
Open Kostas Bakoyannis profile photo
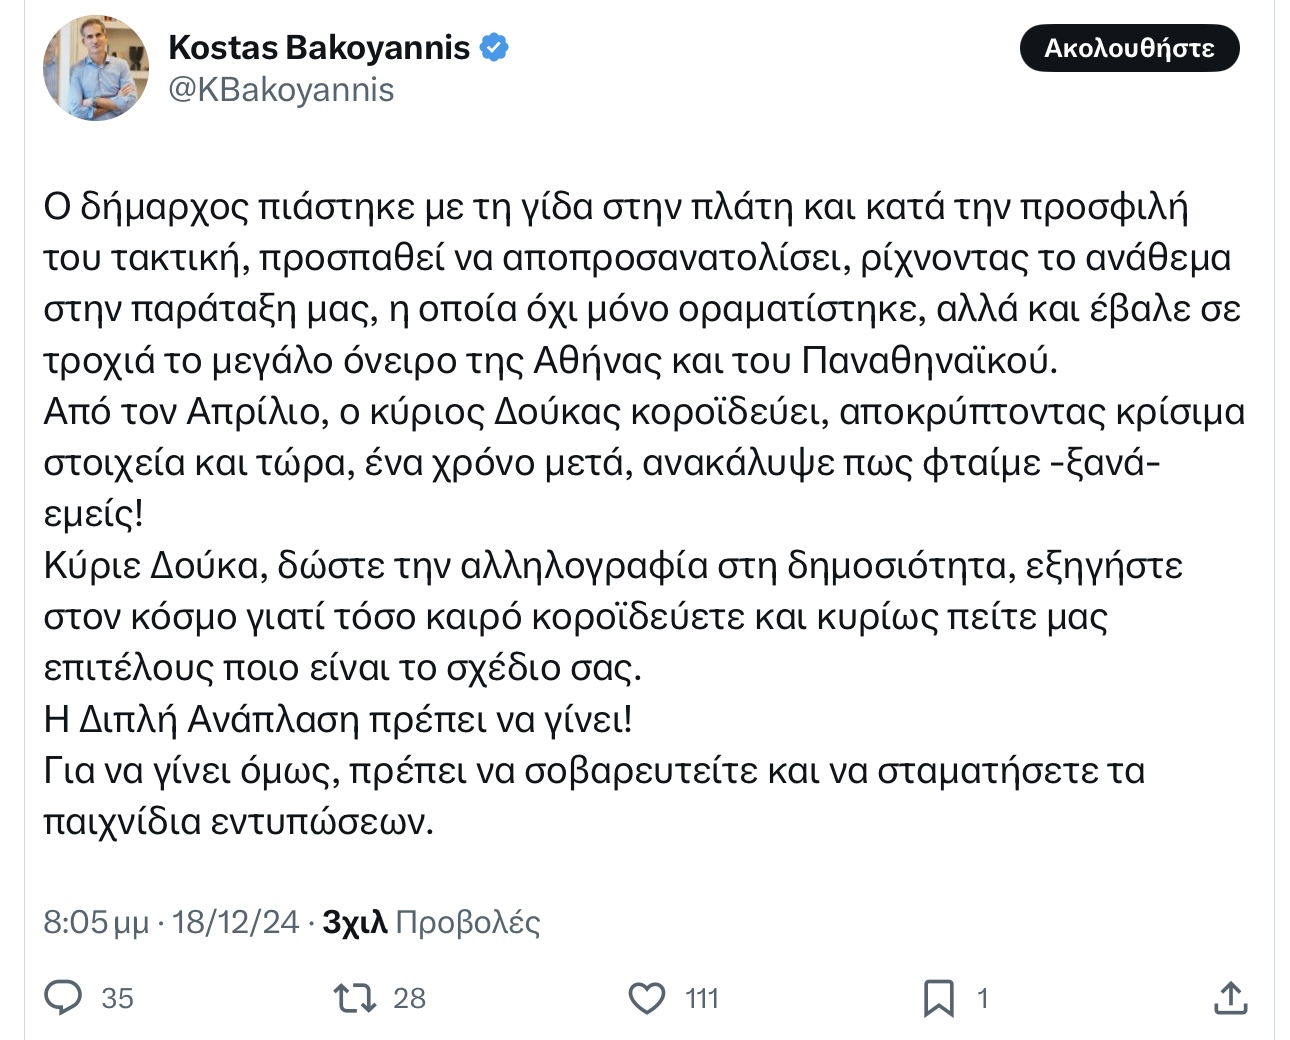coord(96,68)
